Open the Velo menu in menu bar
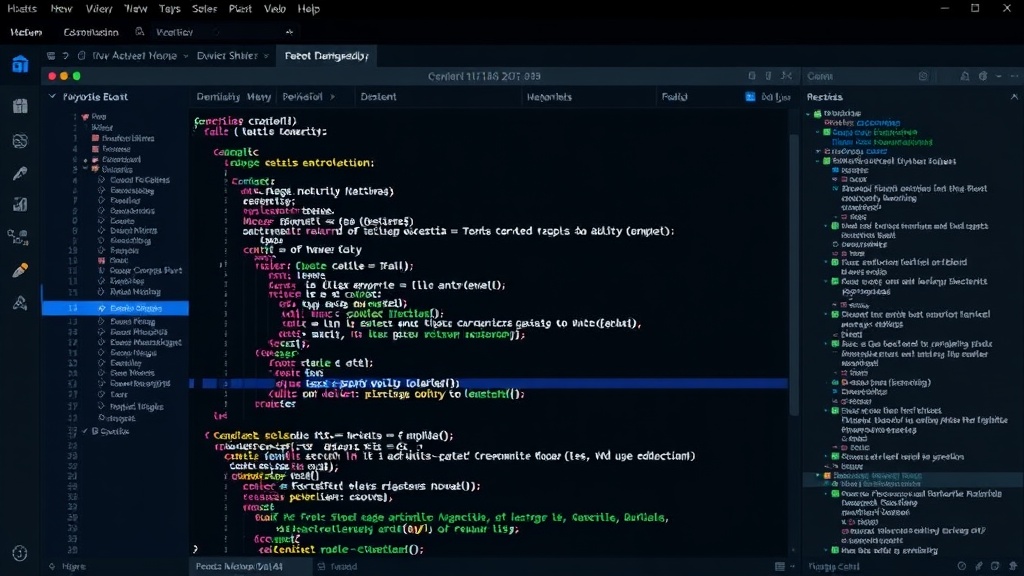 click(x=274, y=9)
